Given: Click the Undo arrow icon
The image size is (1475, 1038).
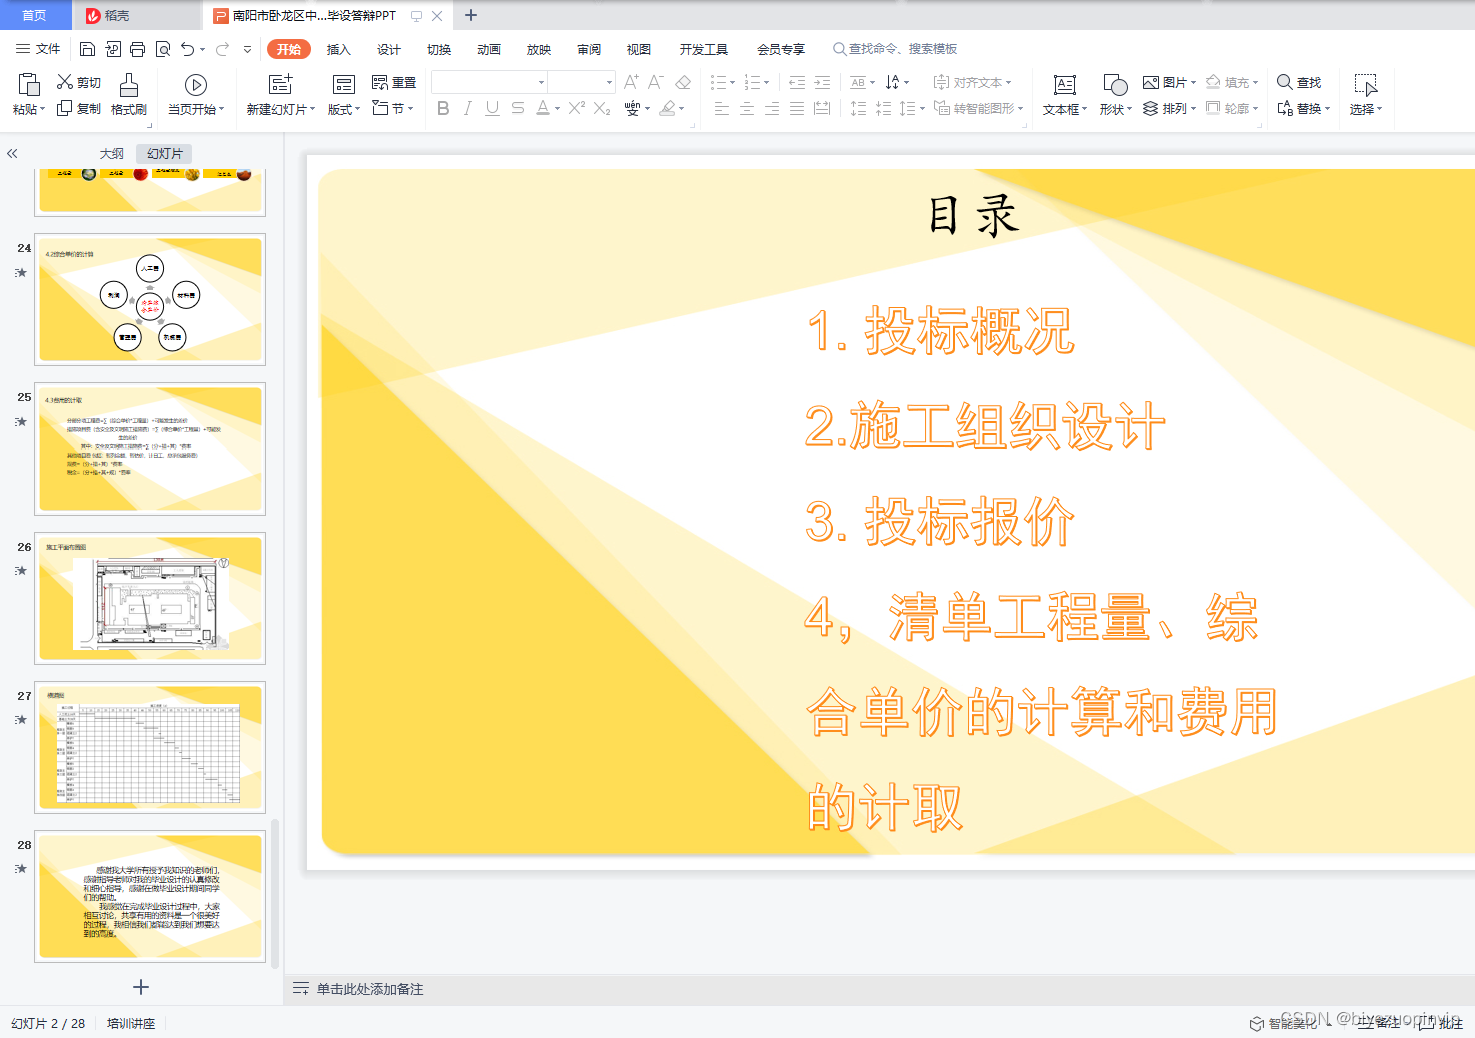Looking at the screenshot, I should [x=187, y=49].
